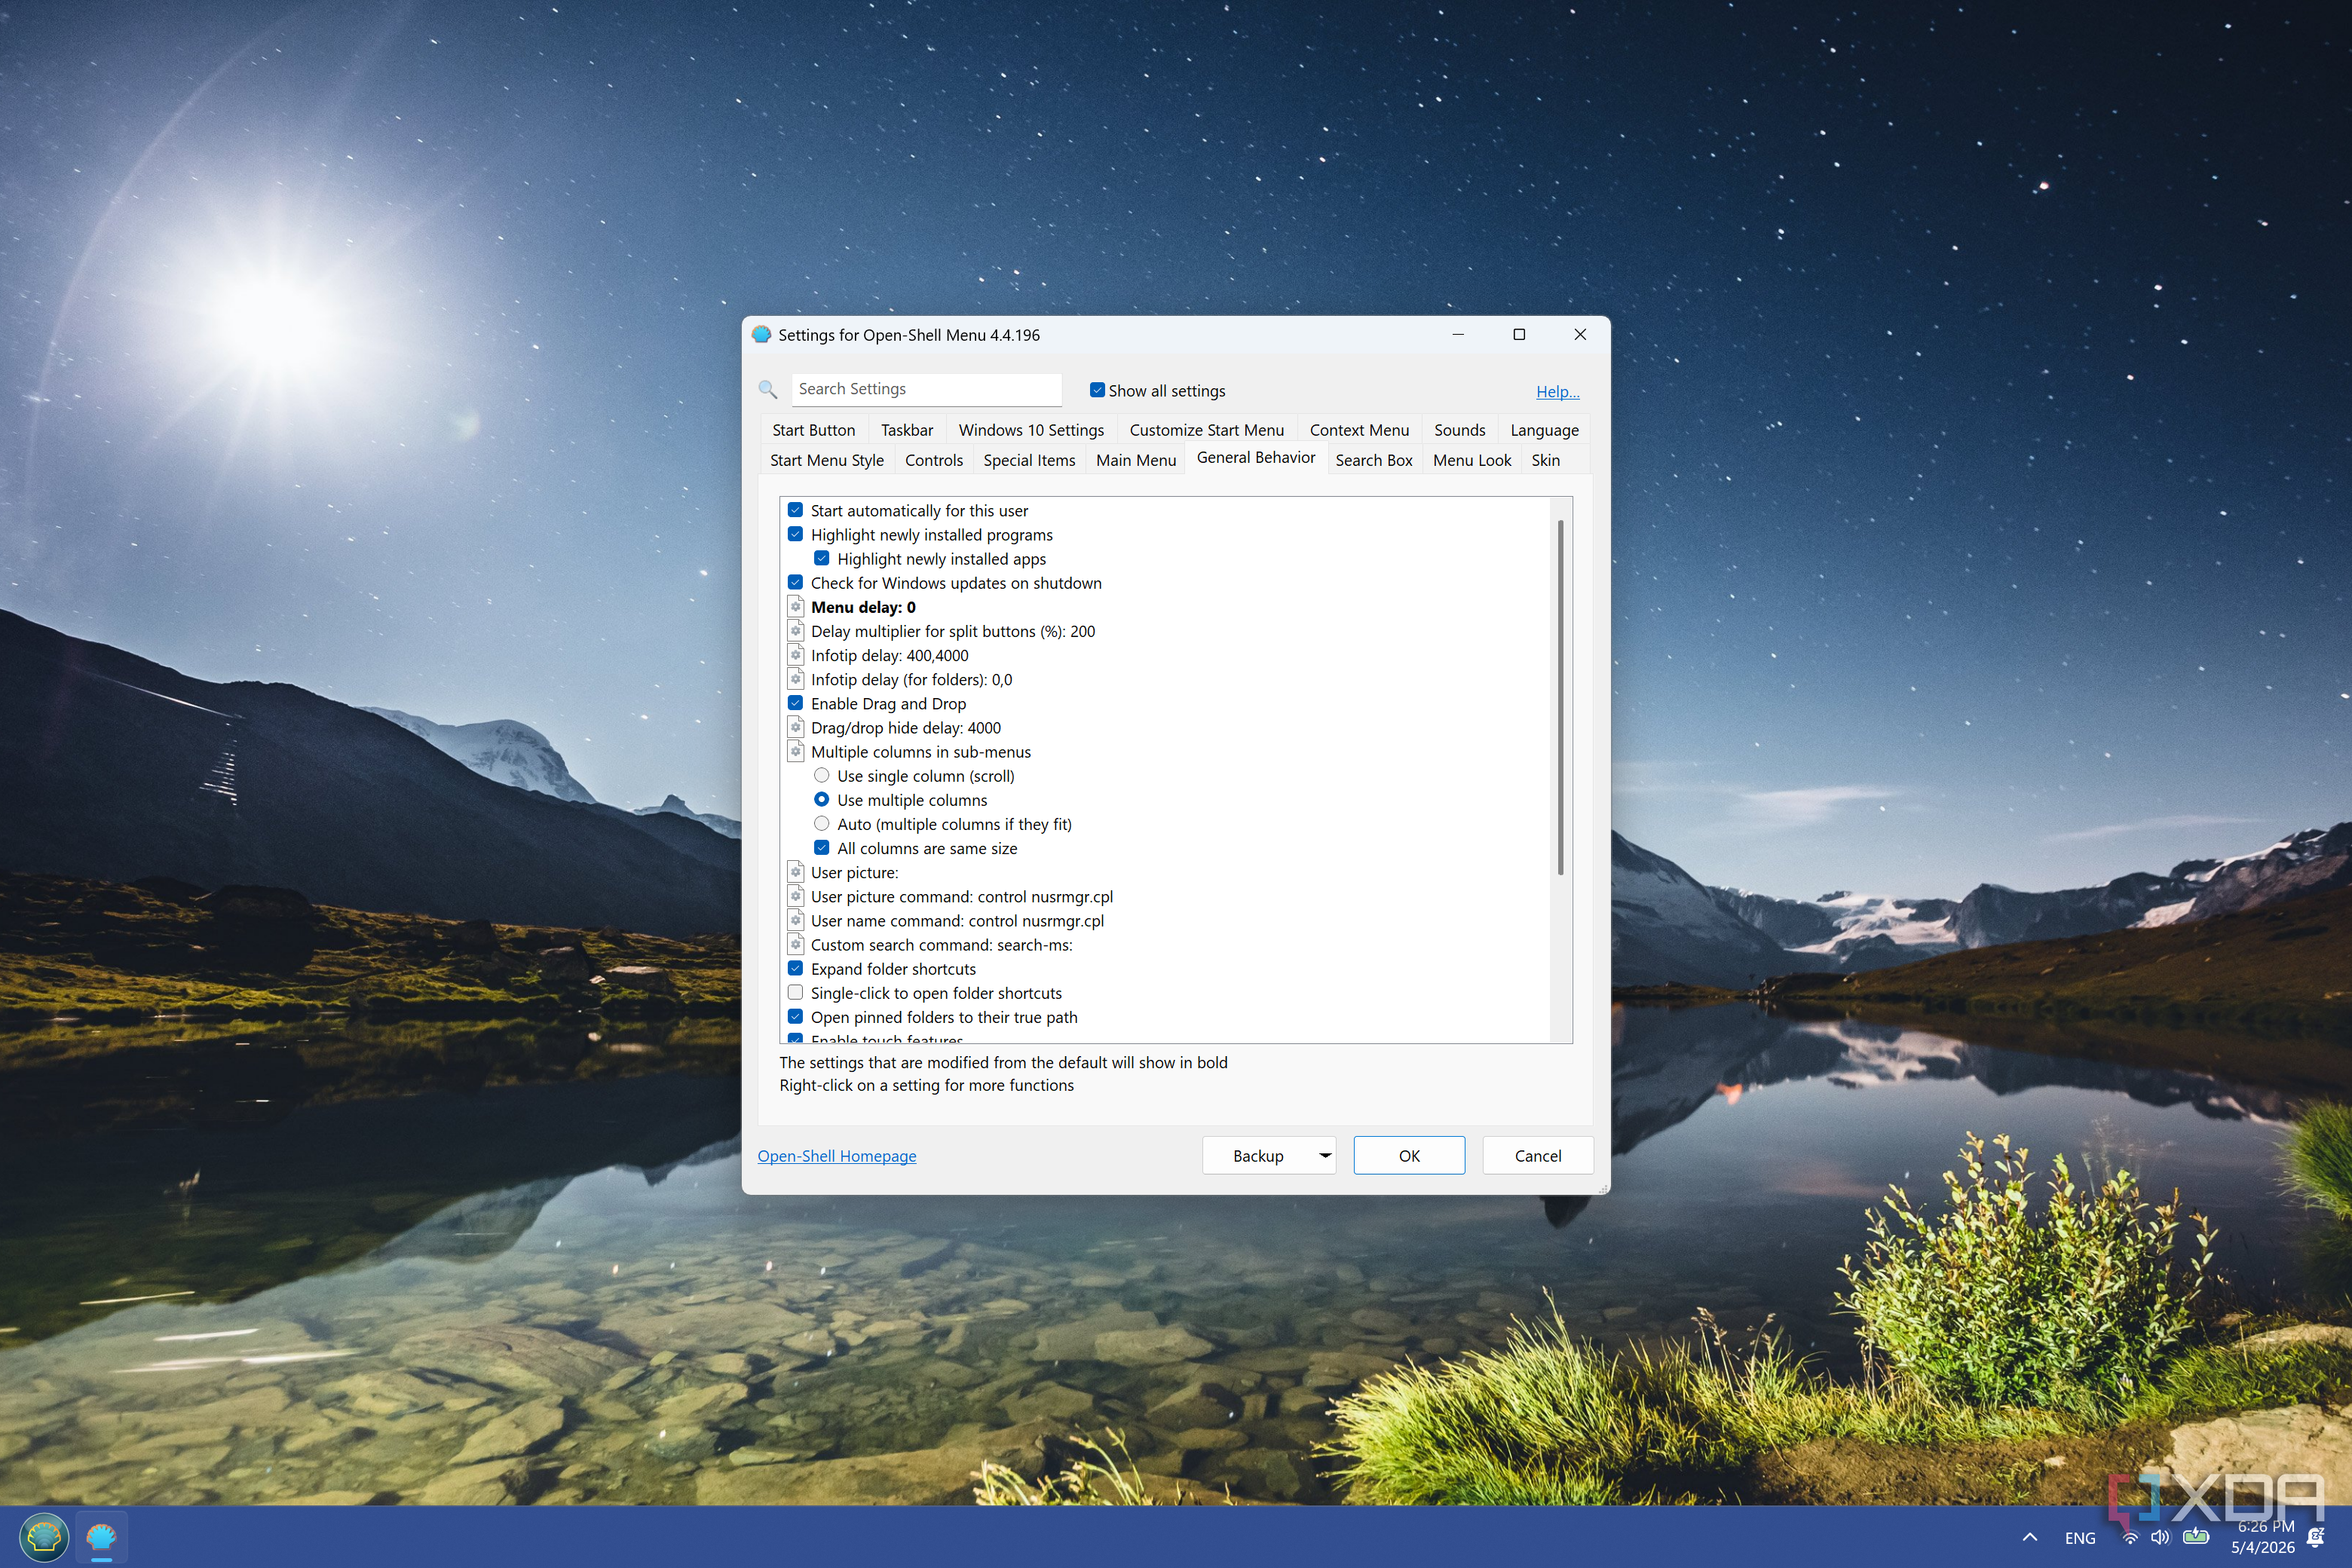Open the Windows 10 Settings tab
The image size is (2352, 1568).
coord(1031,430)
